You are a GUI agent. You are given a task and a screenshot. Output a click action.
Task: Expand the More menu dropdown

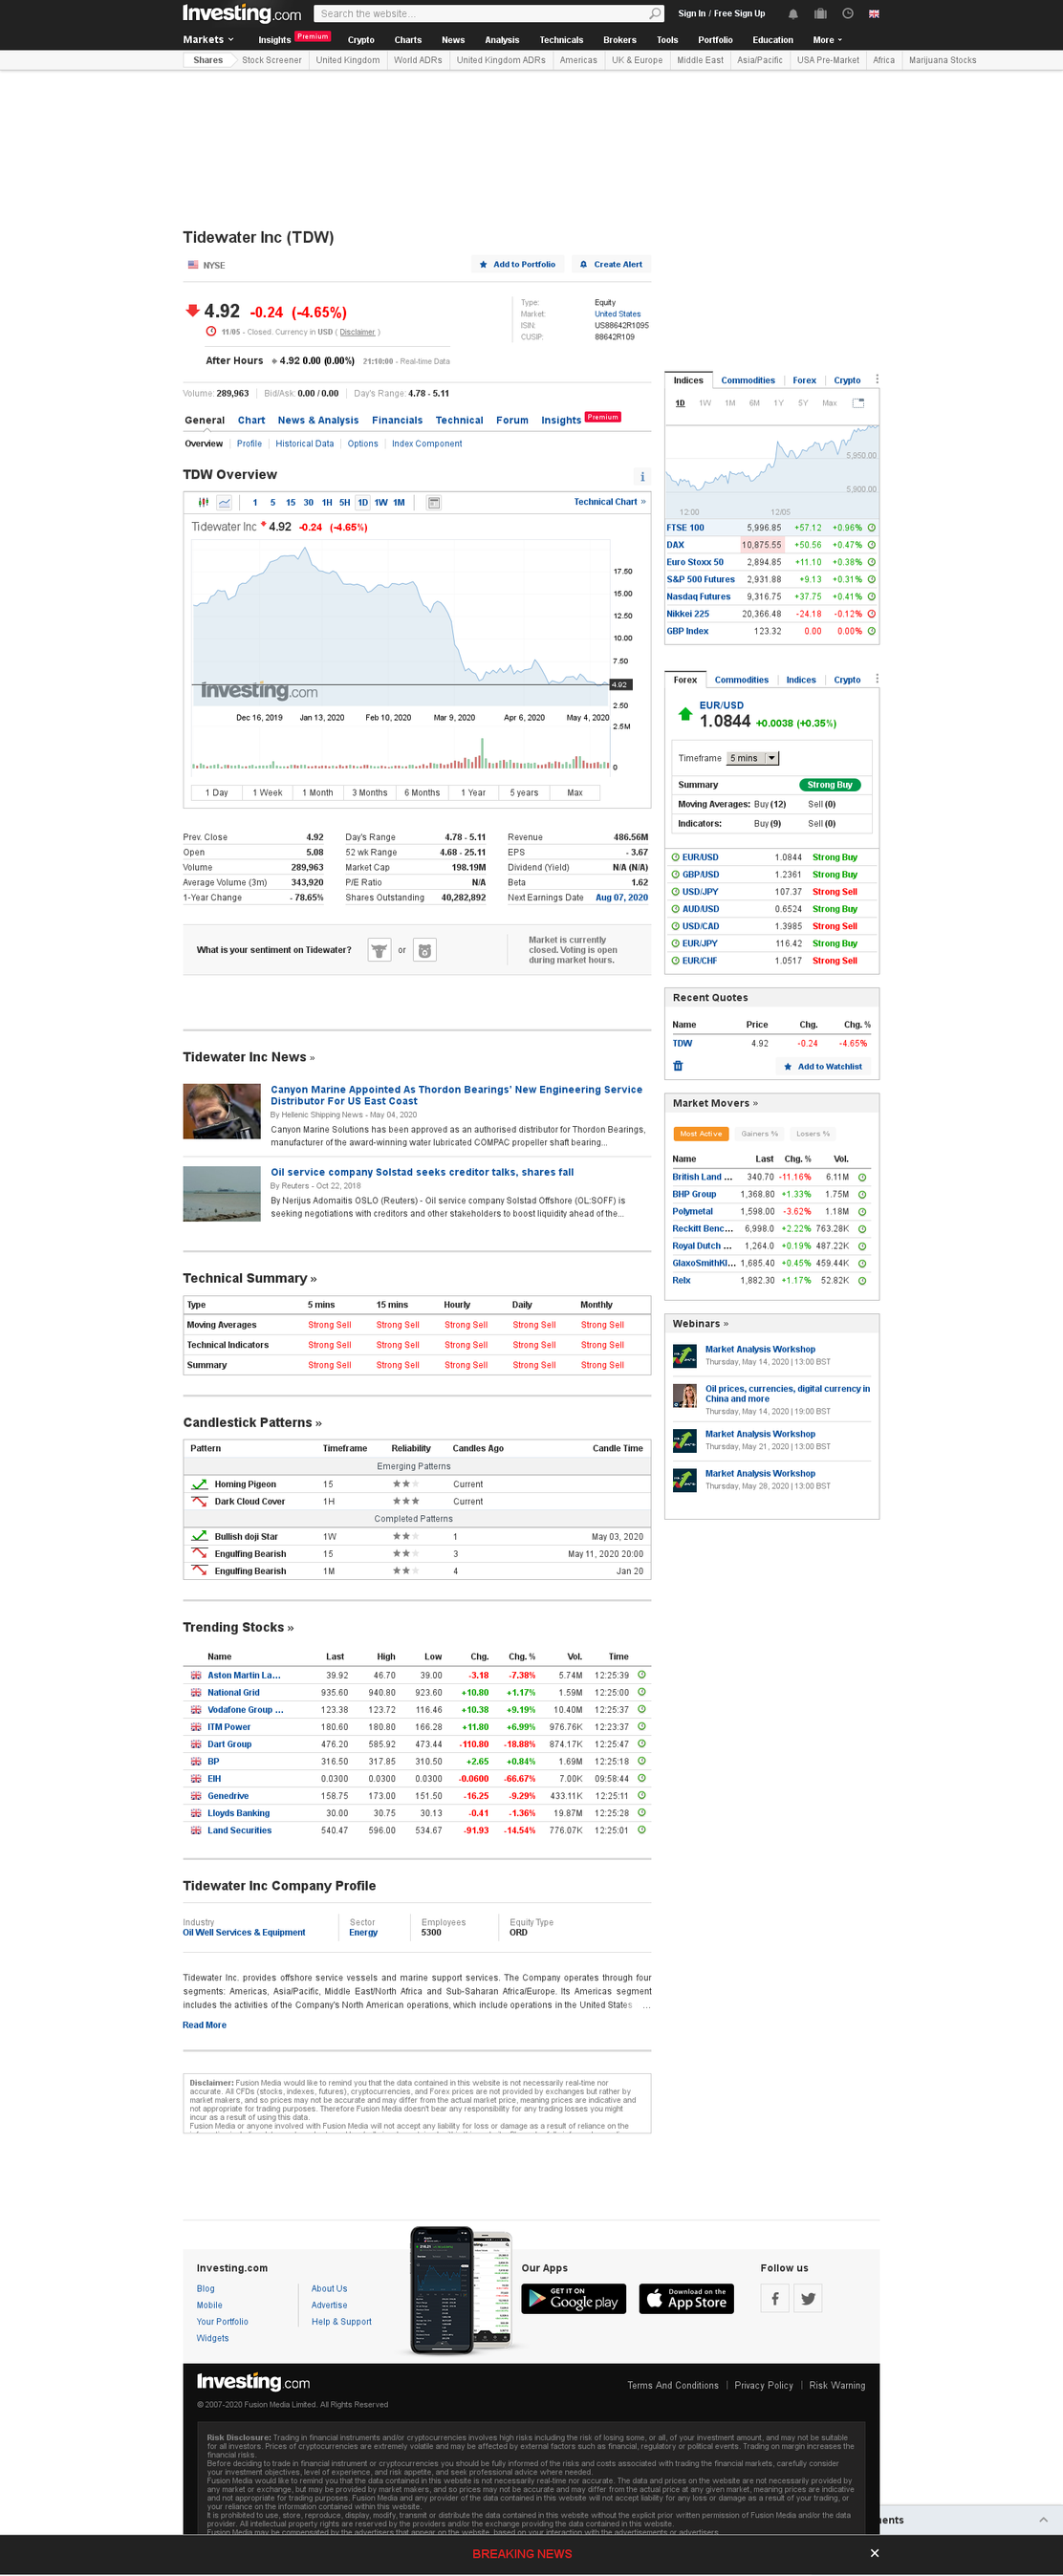tap(828, 40)
